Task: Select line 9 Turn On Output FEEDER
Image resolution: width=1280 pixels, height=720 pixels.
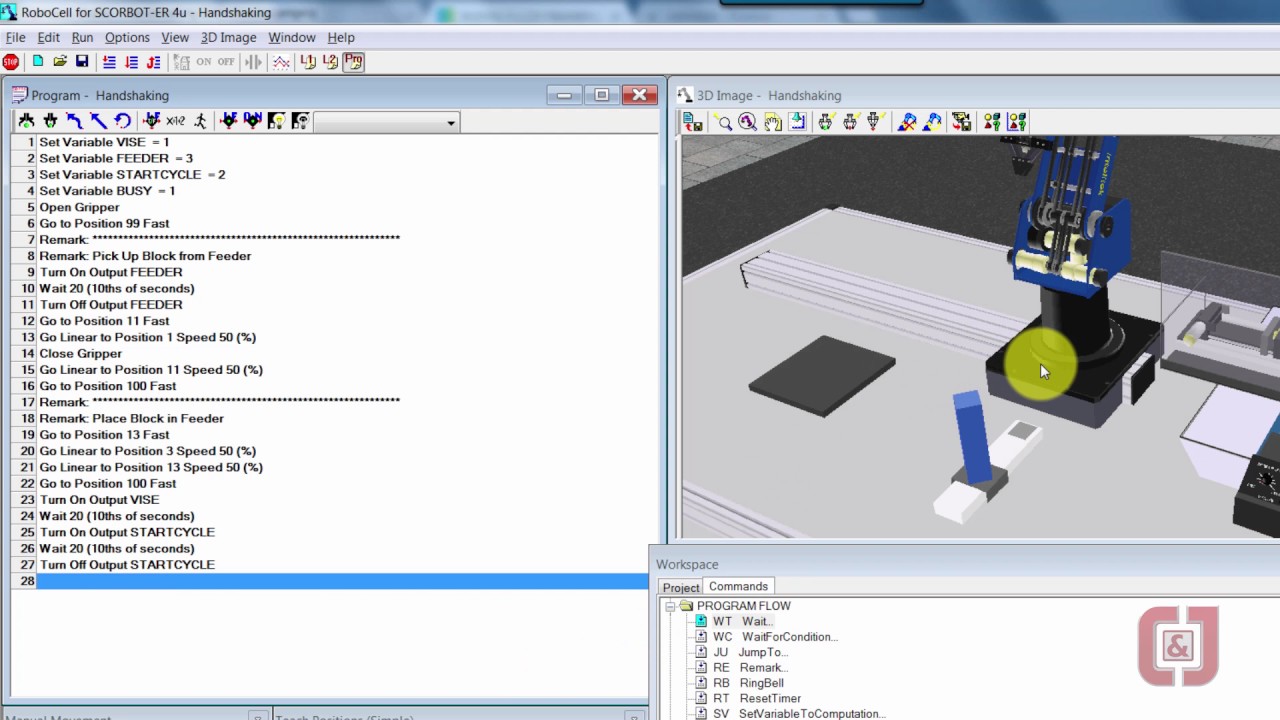Action: [x=111, y=272]
